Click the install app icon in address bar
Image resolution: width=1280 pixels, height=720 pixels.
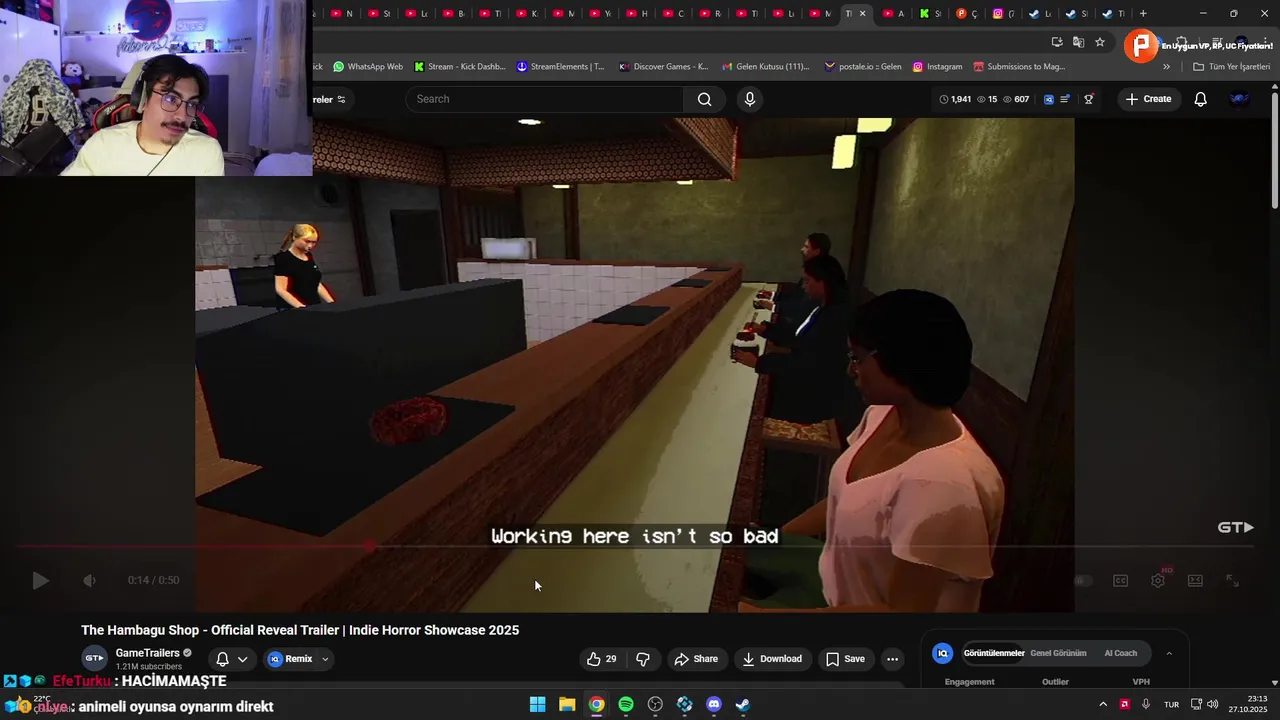[1057, 42]
